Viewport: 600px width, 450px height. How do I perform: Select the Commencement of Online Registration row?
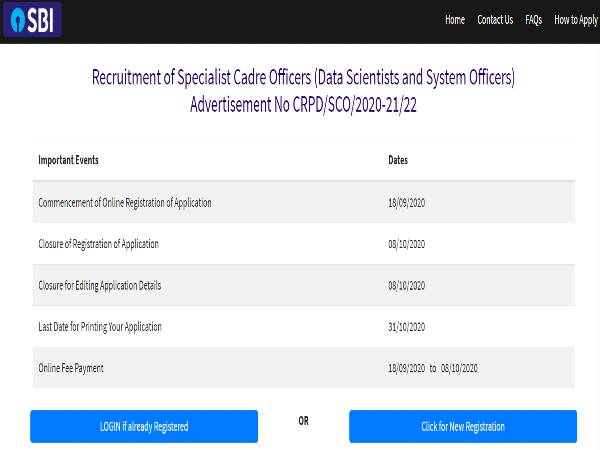pos(125,203)
